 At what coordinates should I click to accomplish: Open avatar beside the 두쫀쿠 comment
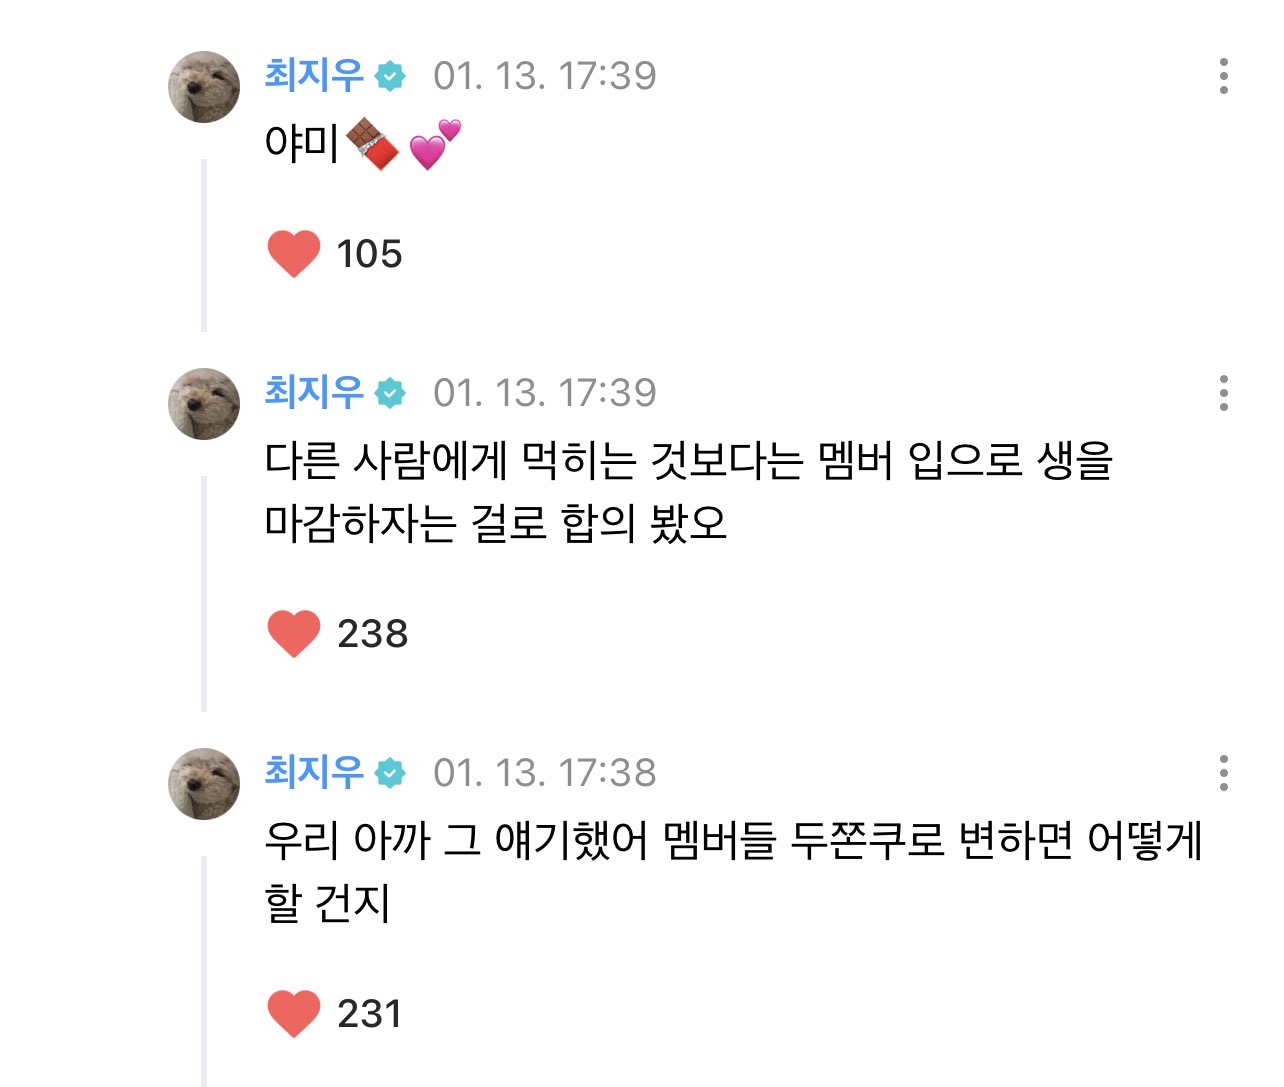pos(204,784)
